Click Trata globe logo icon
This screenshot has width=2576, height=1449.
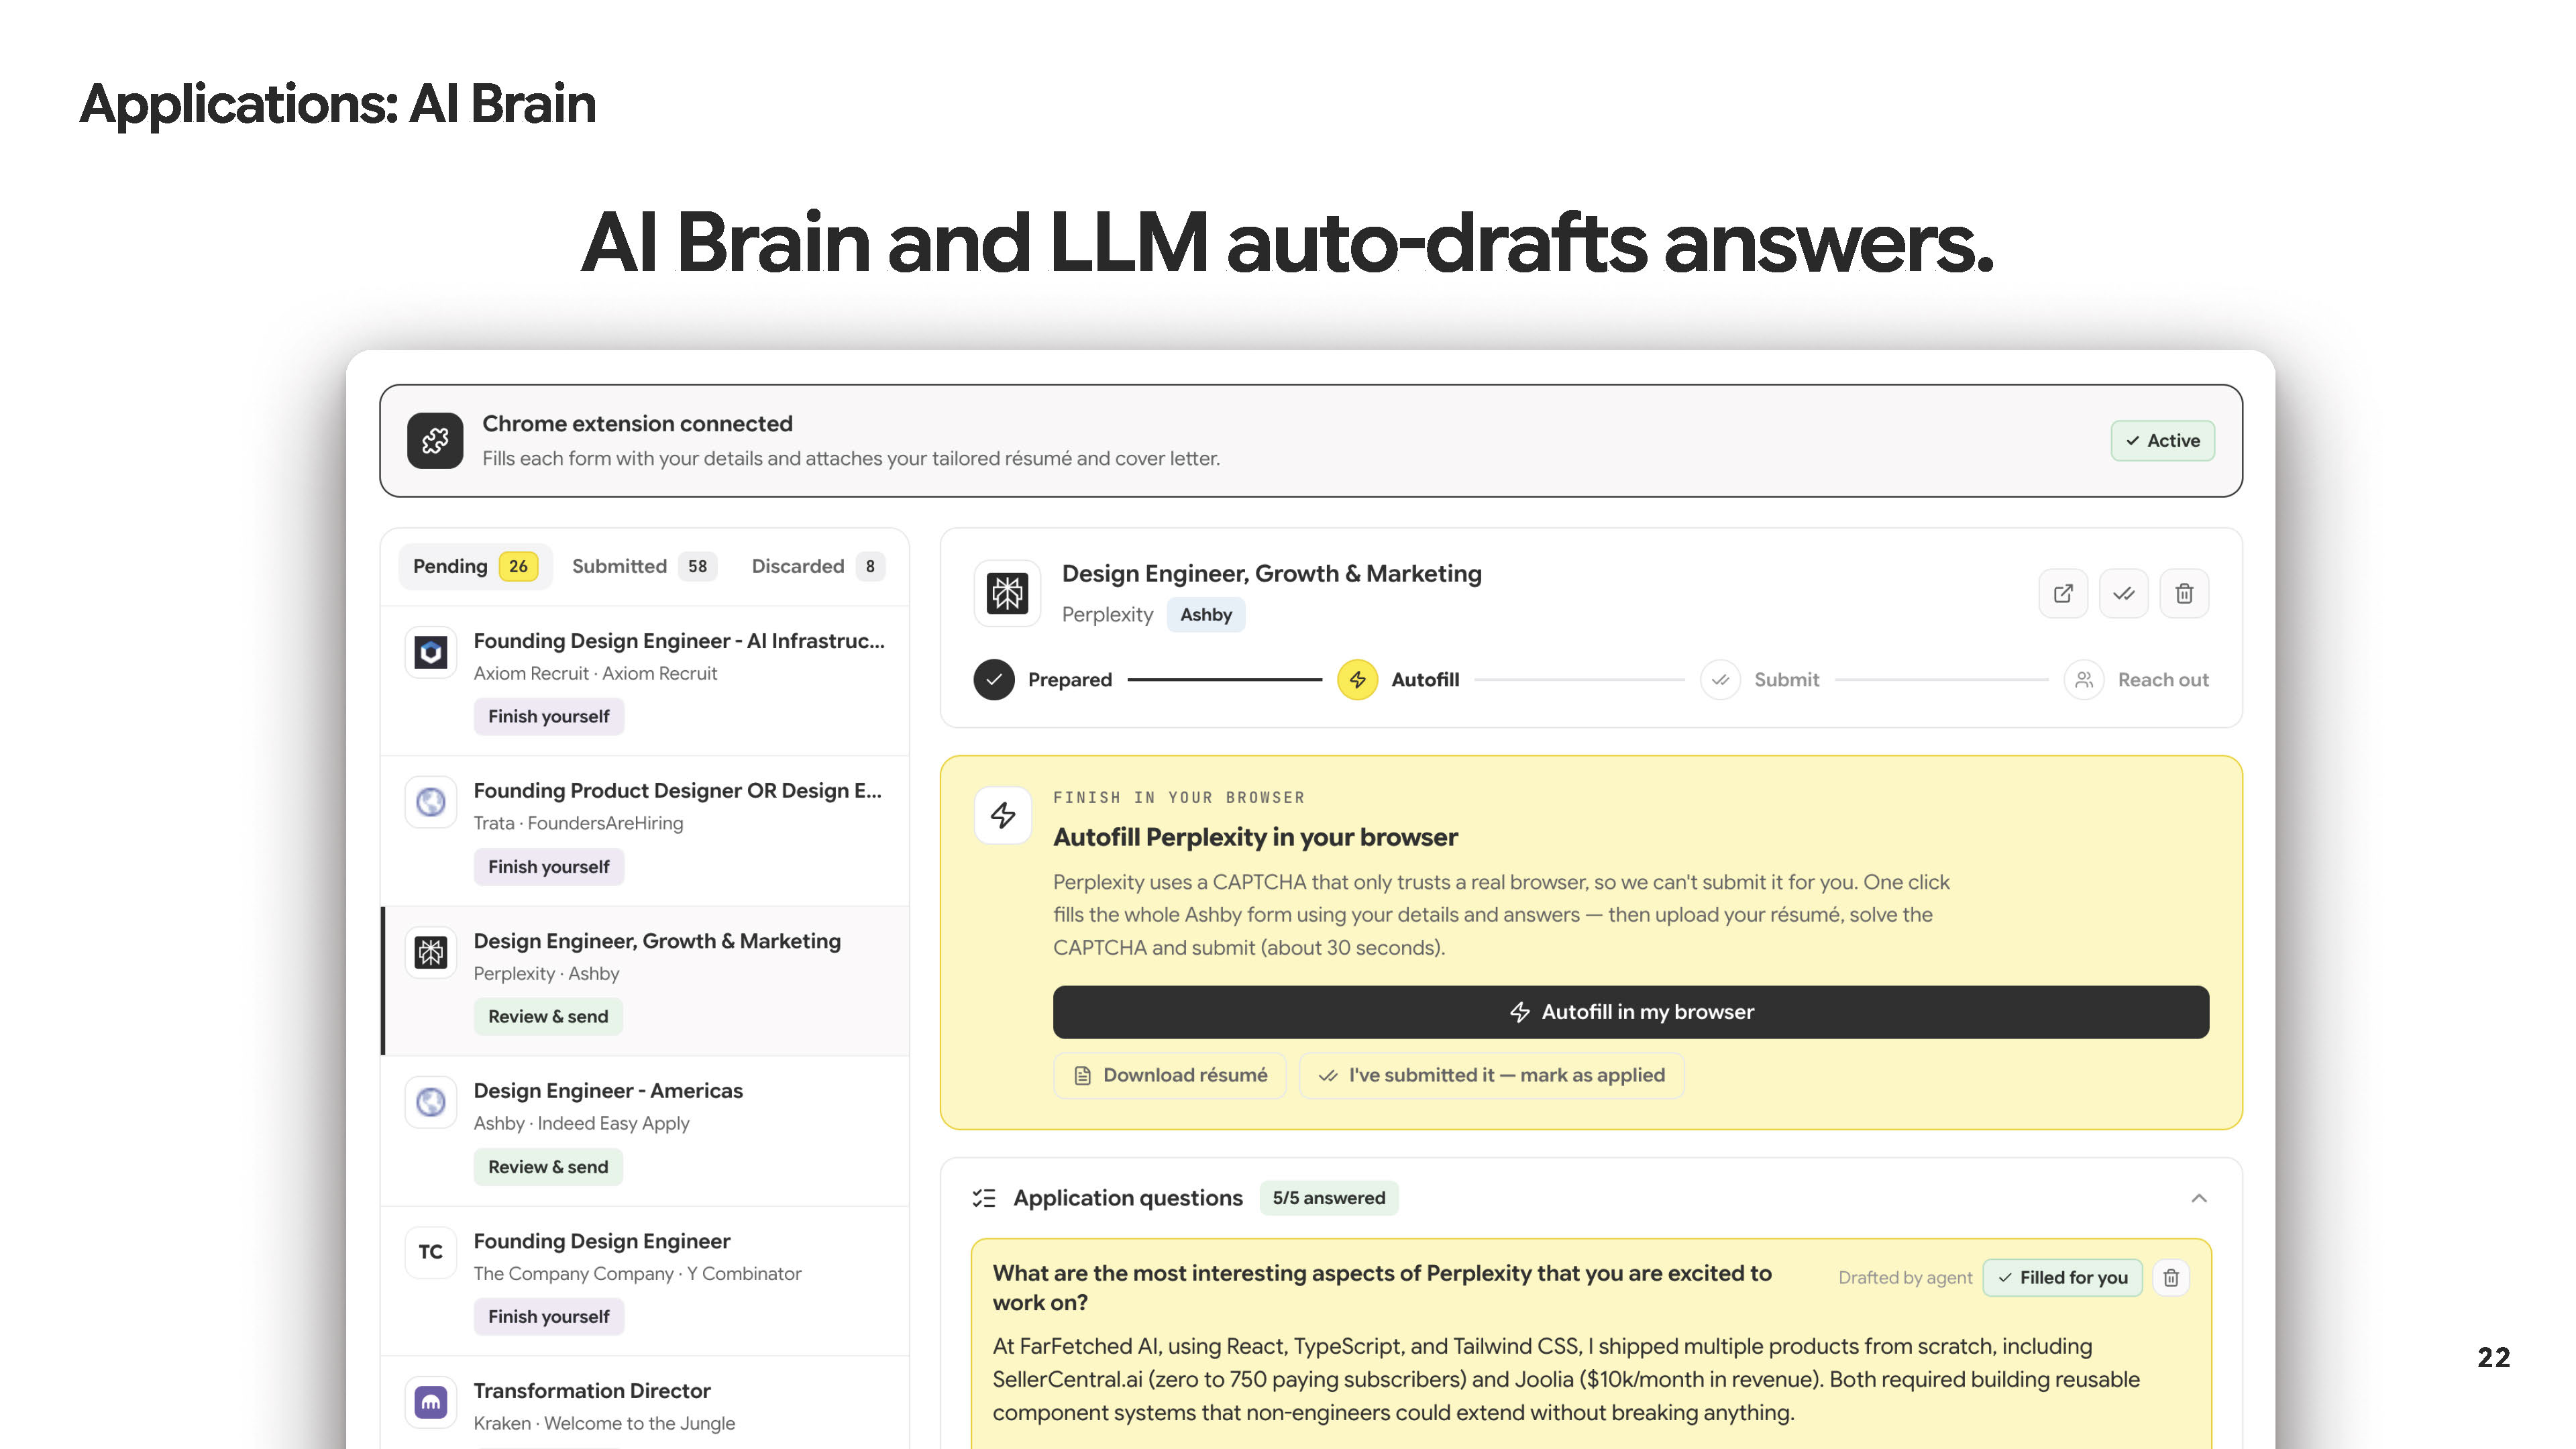(431, 802)
